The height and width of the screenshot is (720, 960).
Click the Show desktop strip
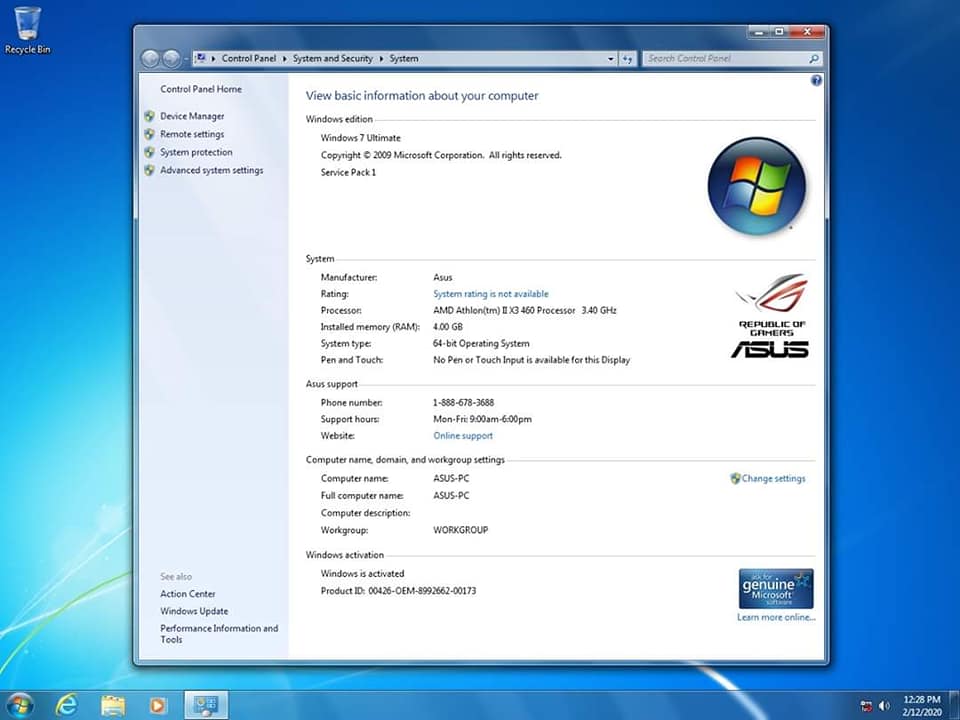tap(954, 705)
